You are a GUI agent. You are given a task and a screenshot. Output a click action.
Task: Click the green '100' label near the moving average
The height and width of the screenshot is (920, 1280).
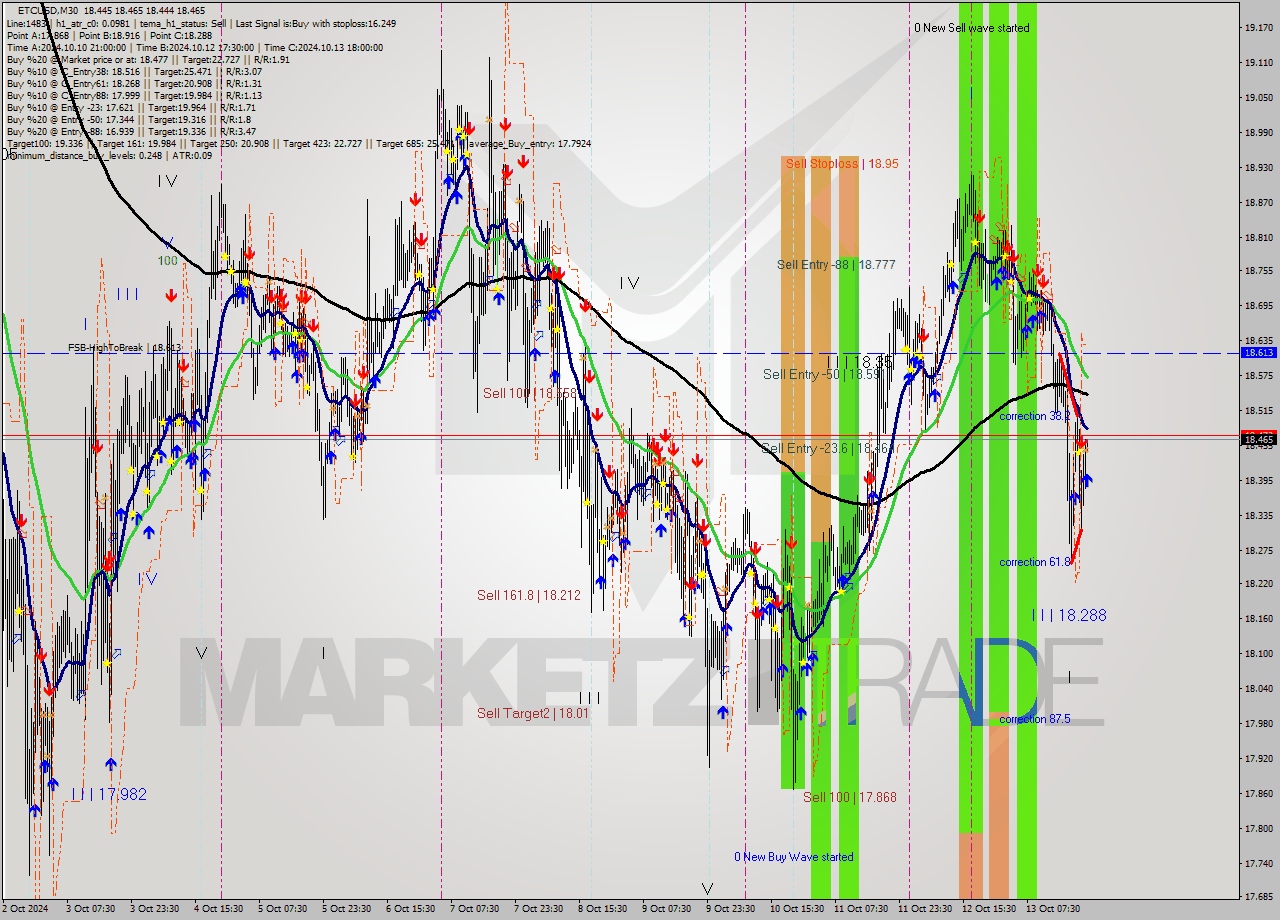pos(167,261)
